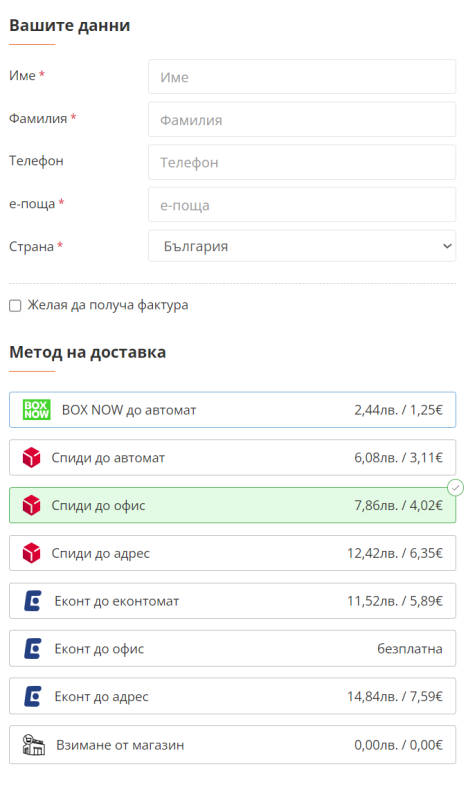Click the price 6,08лв. / 3,11€
Viewport: 468px width, 800px height.
(x=398, y=458)
